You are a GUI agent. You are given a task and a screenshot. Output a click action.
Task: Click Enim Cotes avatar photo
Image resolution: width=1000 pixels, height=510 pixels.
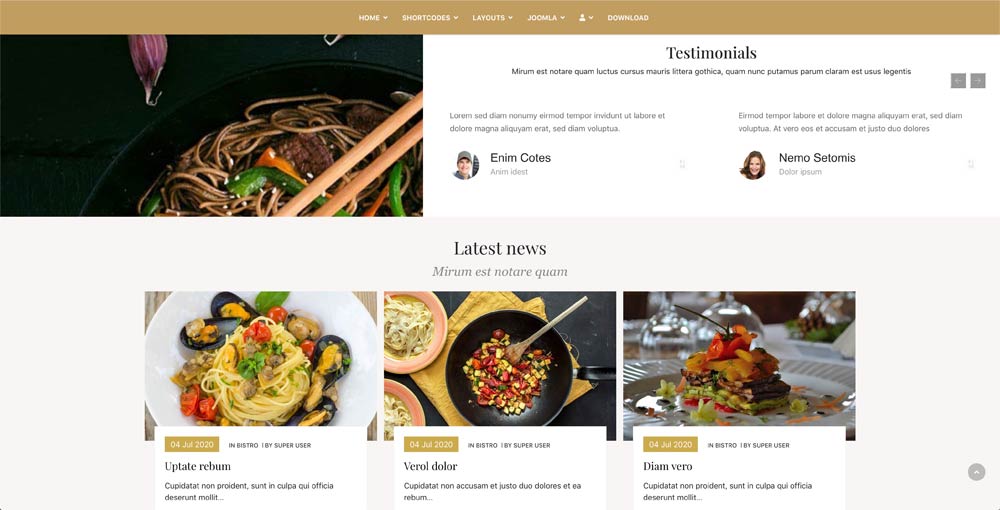(x=466, y=165)
